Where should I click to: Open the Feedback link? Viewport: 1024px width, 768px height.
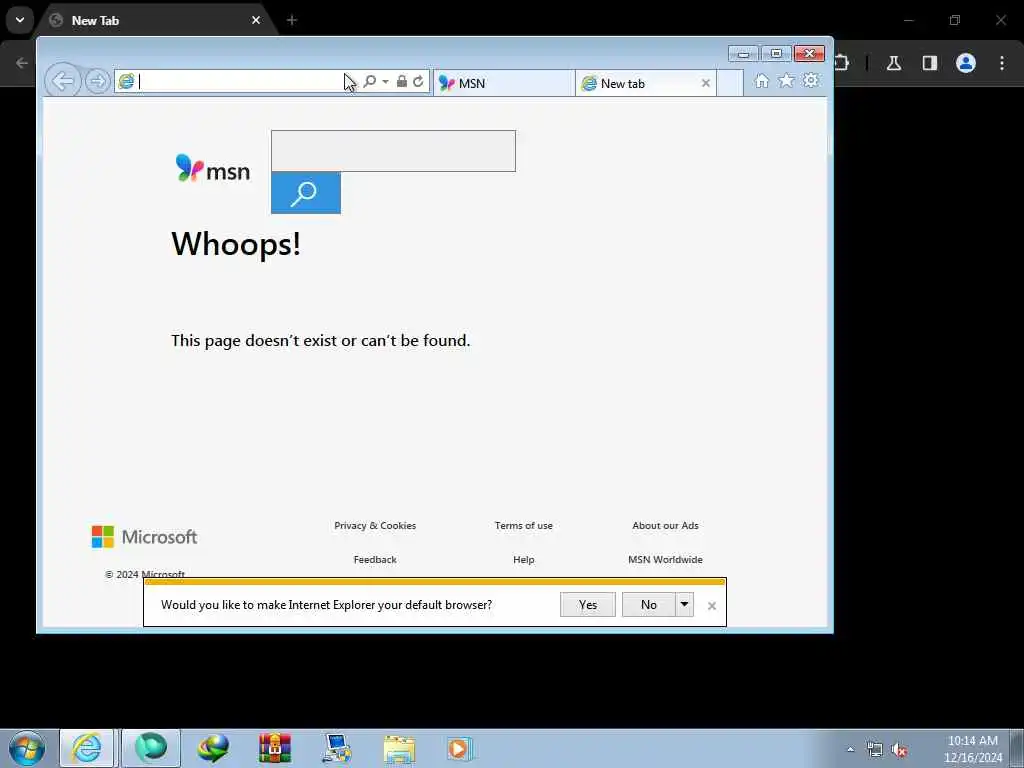[375, 560]
